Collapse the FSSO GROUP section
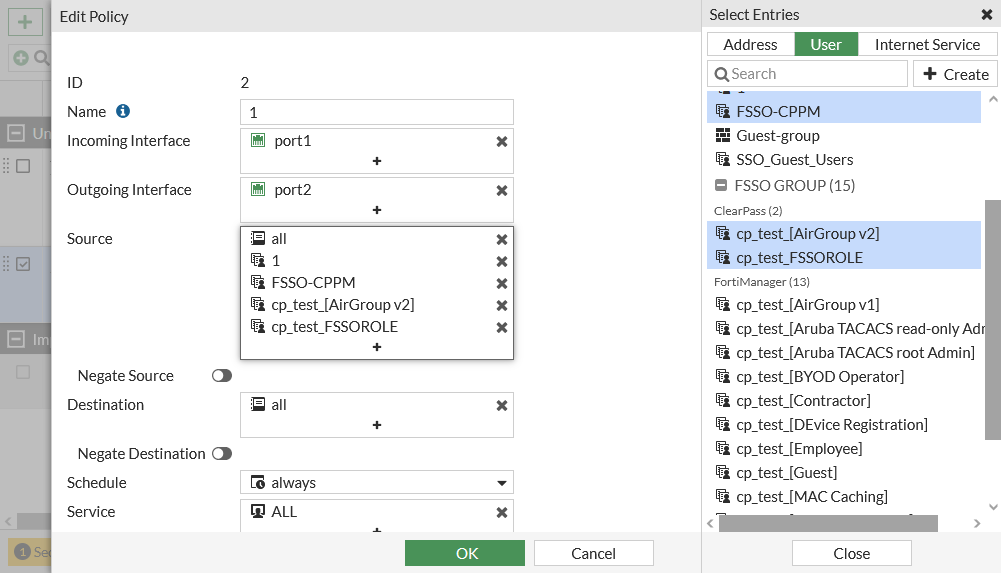 721,186
